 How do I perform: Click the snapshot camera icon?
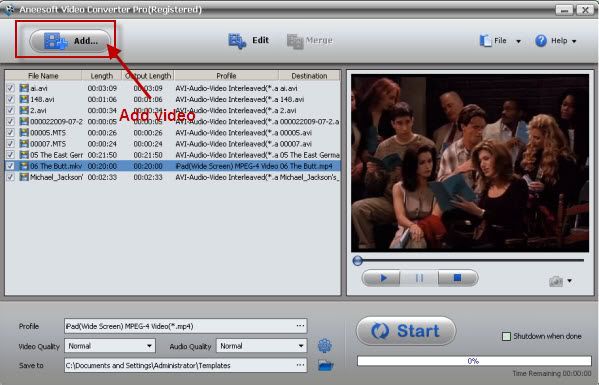pos(556,281)
